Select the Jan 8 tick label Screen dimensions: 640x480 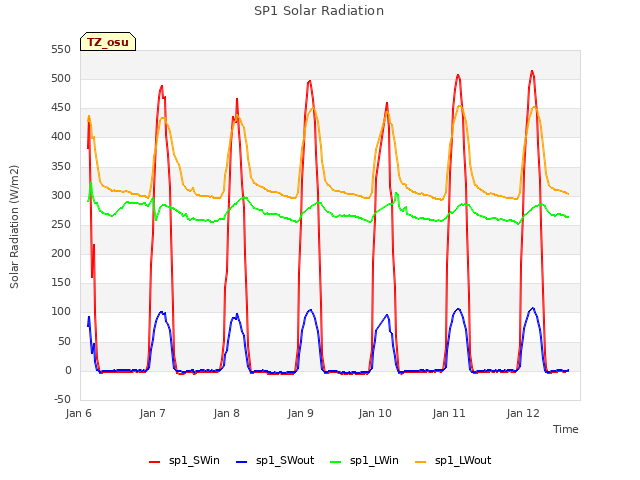coord(227,413)
